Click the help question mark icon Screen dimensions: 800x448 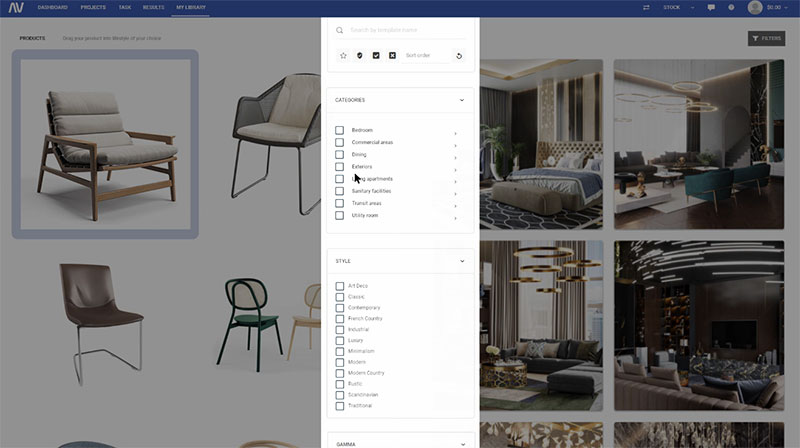(731, 8)
